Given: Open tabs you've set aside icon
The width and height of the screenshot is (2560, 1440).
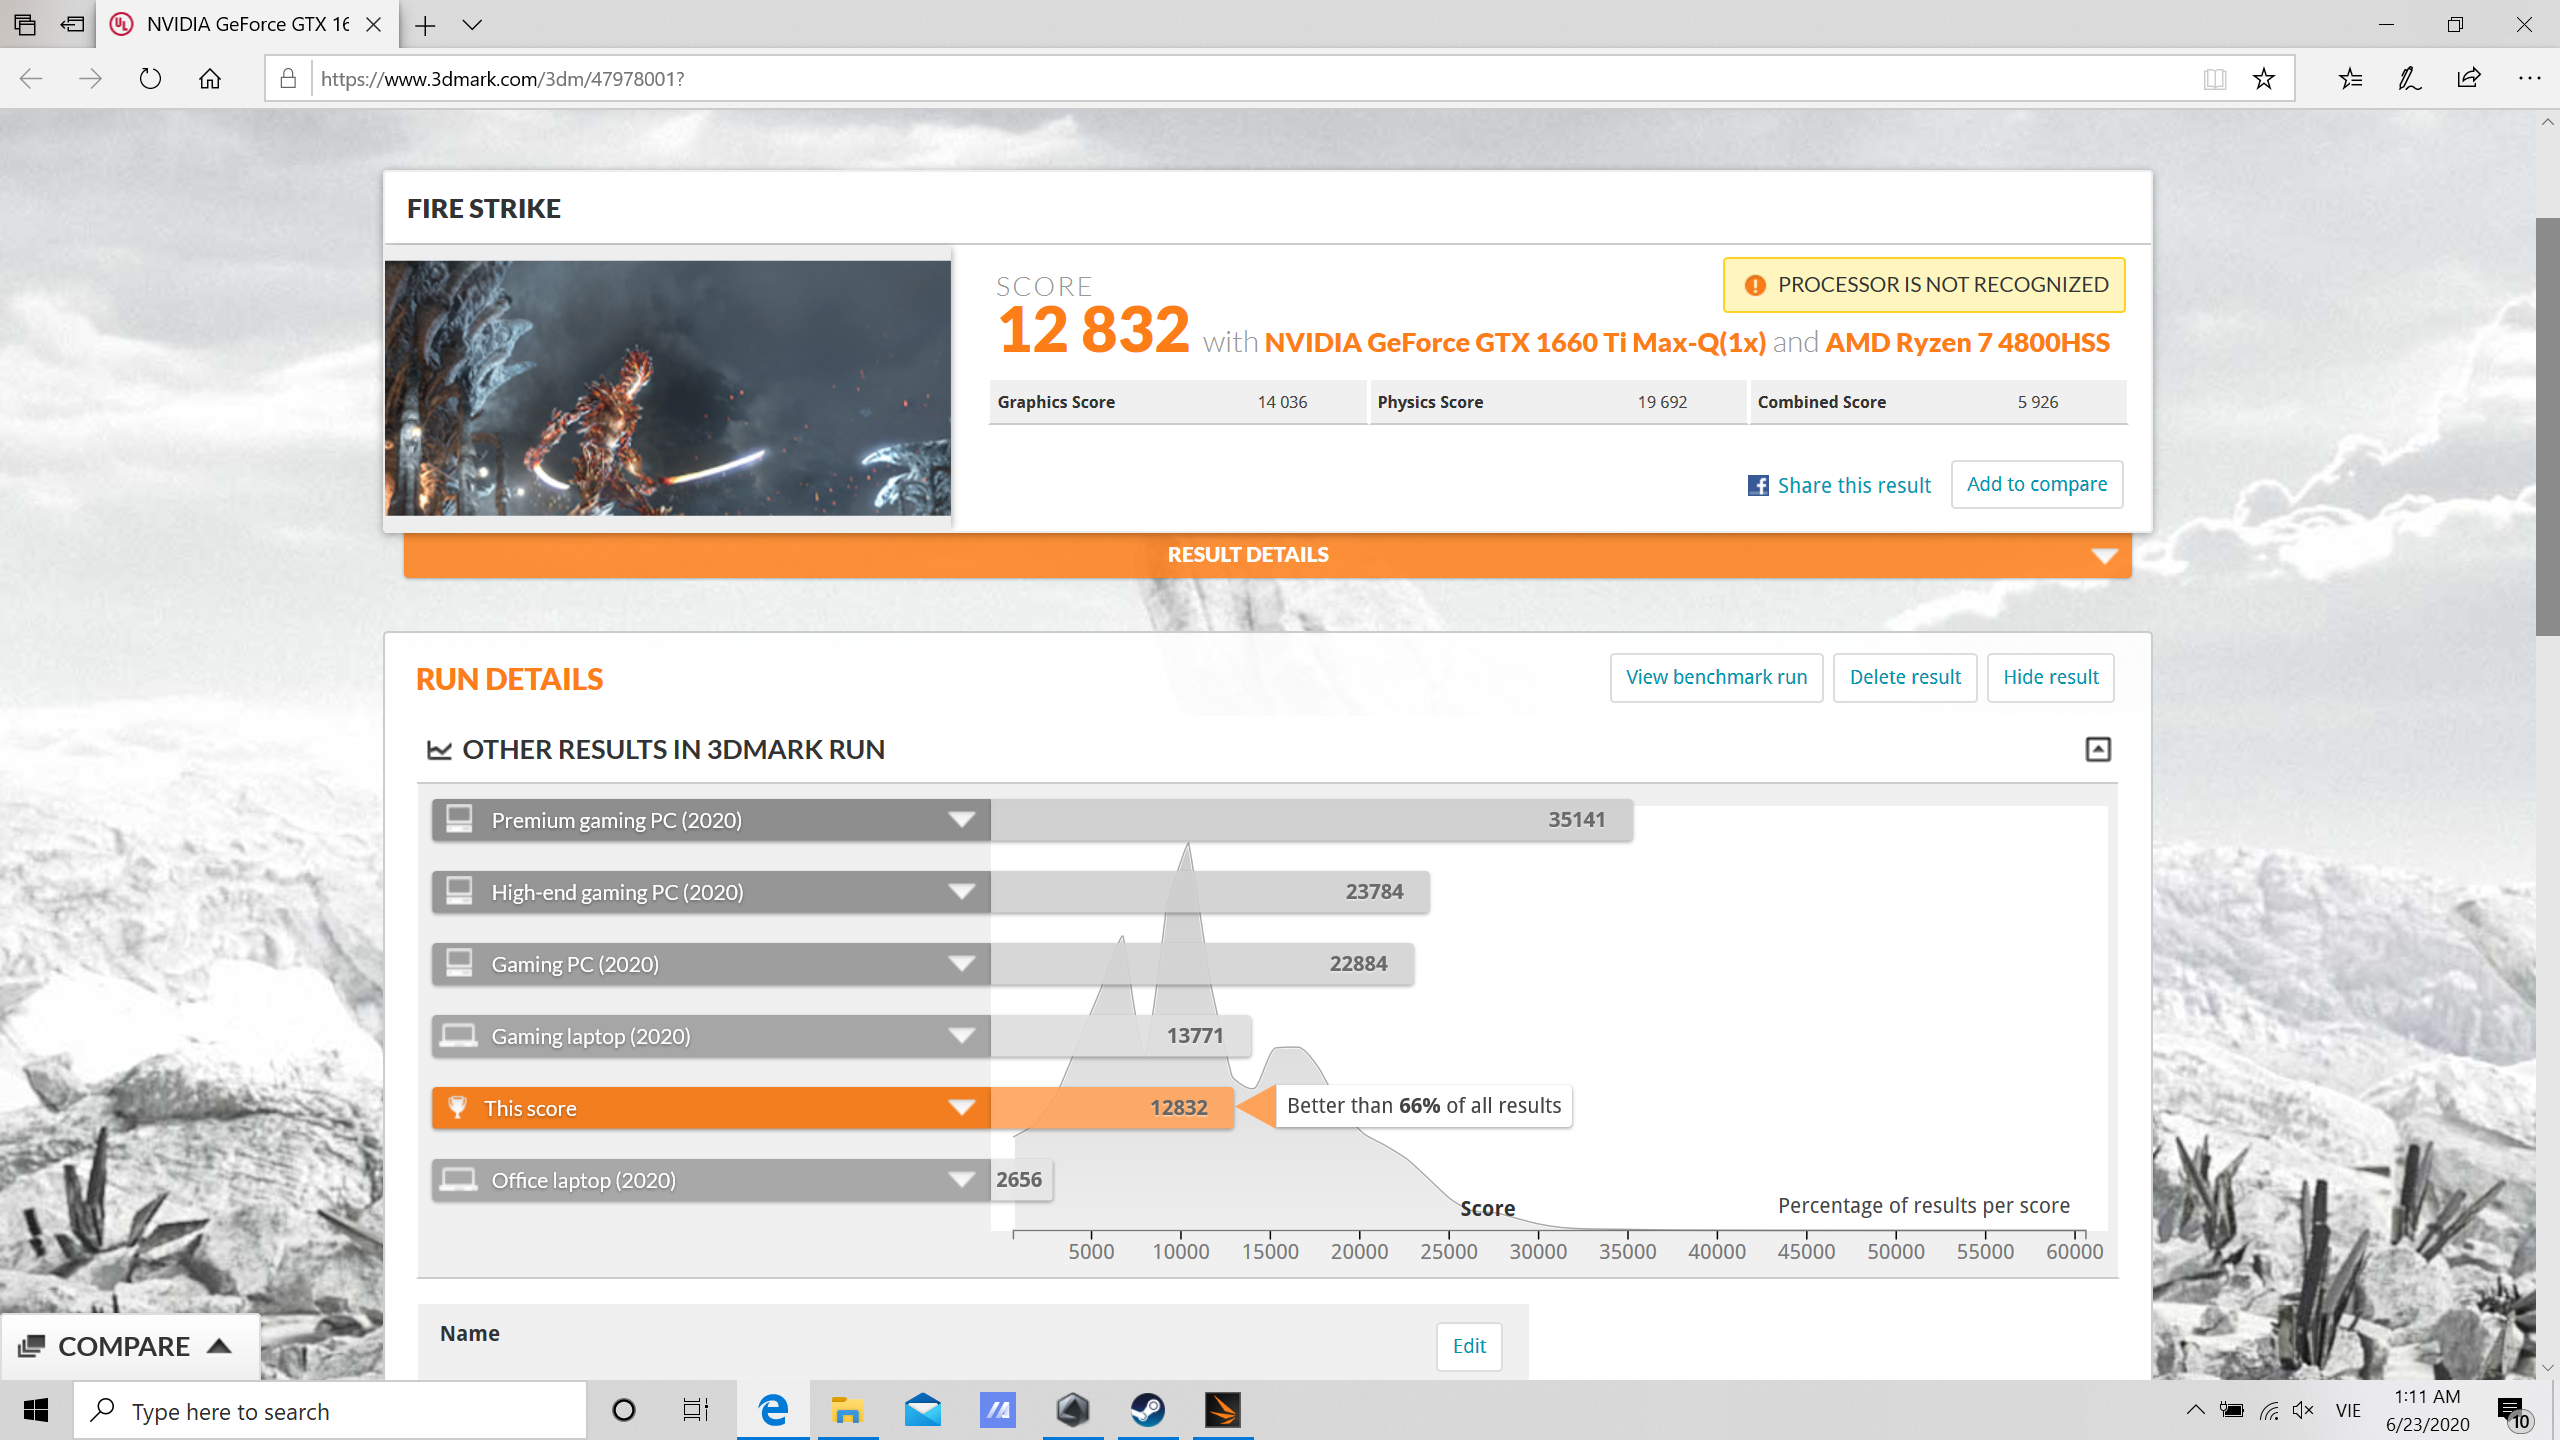Looking at the screenshot, I should click(25, 24).
